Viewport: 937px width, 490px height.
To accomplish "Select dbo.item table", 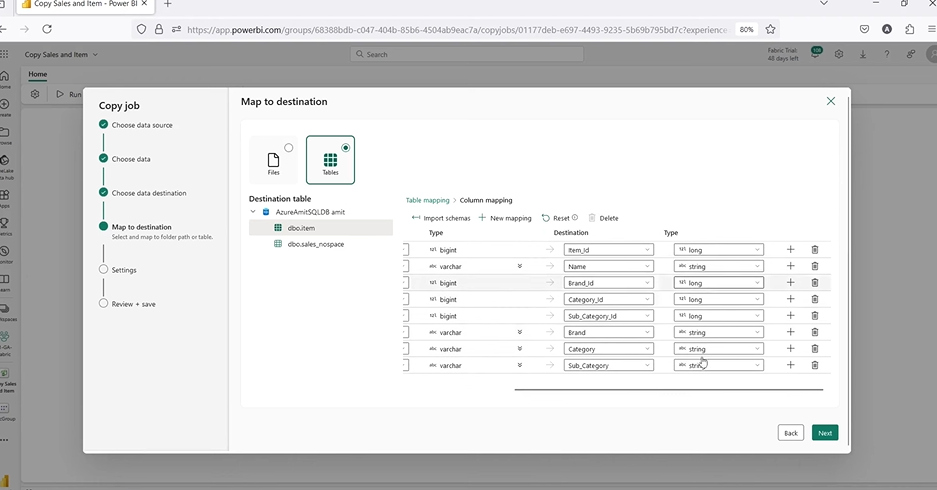I will (x=321, y=228).
